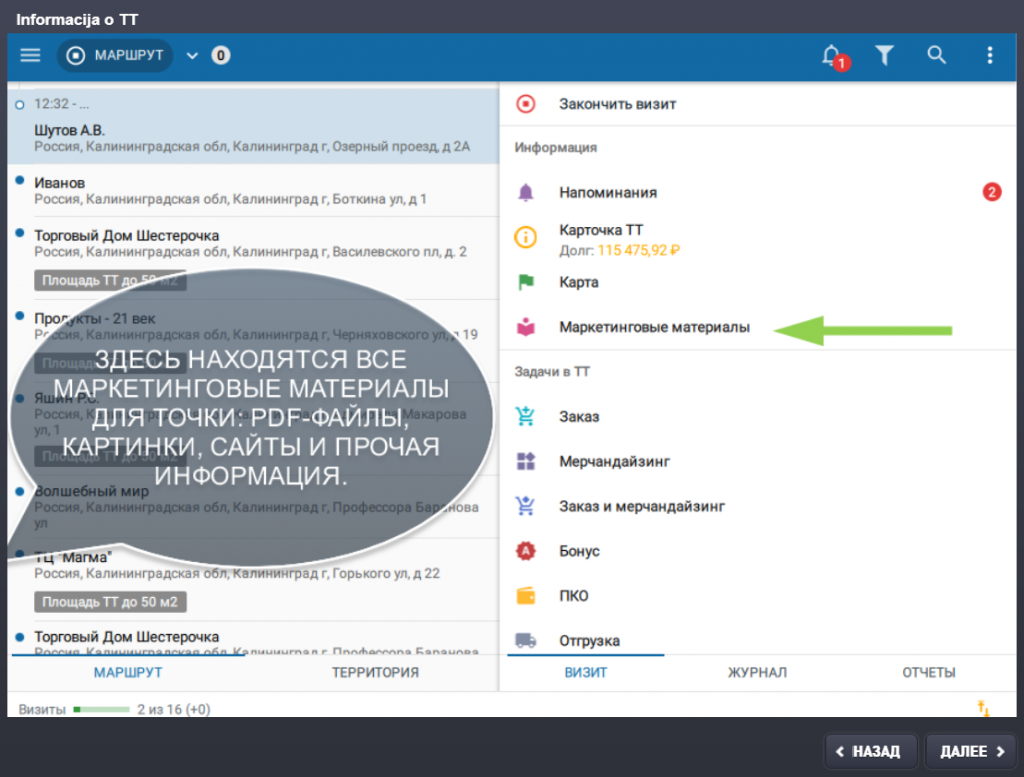The height and width of the screenshot is (777, 1024).
Task: Click the green Карта flag icon
Action: [x=526, y=282]
